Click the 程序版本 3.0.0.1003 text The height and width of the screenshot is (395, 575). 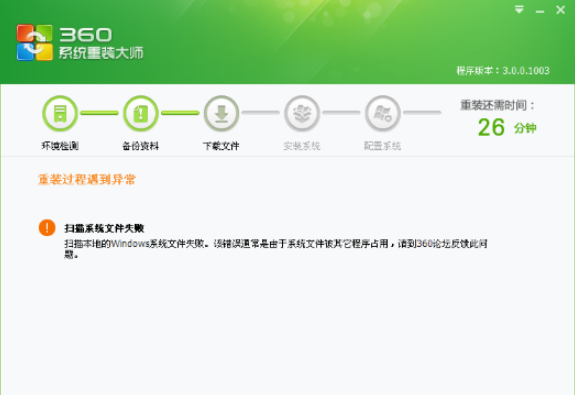503,70
